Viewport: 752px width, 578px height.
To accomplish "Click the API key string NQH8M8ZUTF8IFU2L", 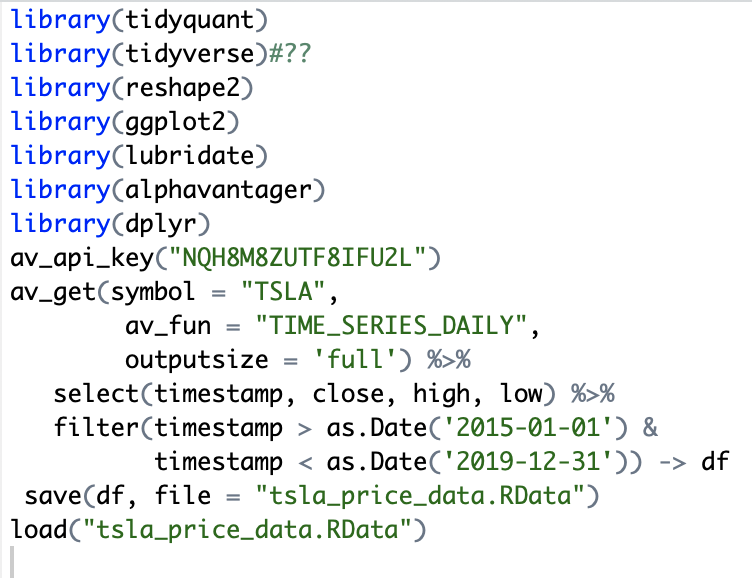I will tap(297, 258).
